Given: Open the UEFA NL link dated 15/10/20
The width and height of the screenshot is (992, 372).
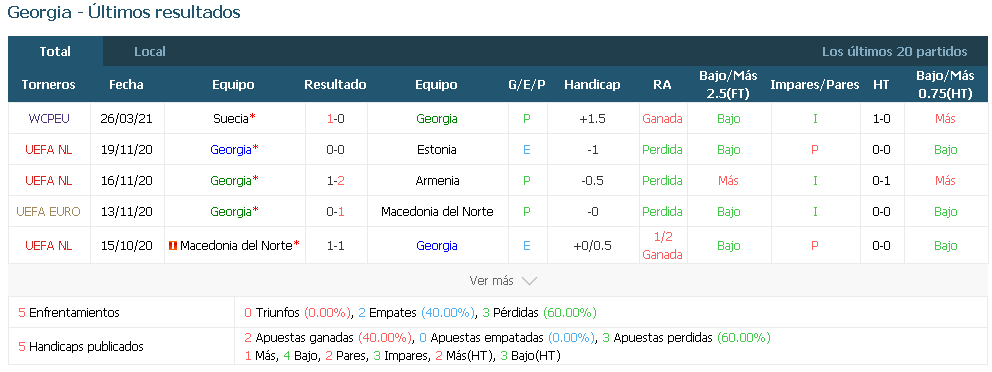Looking at the screenshot, I should click(x=49, y=245).
